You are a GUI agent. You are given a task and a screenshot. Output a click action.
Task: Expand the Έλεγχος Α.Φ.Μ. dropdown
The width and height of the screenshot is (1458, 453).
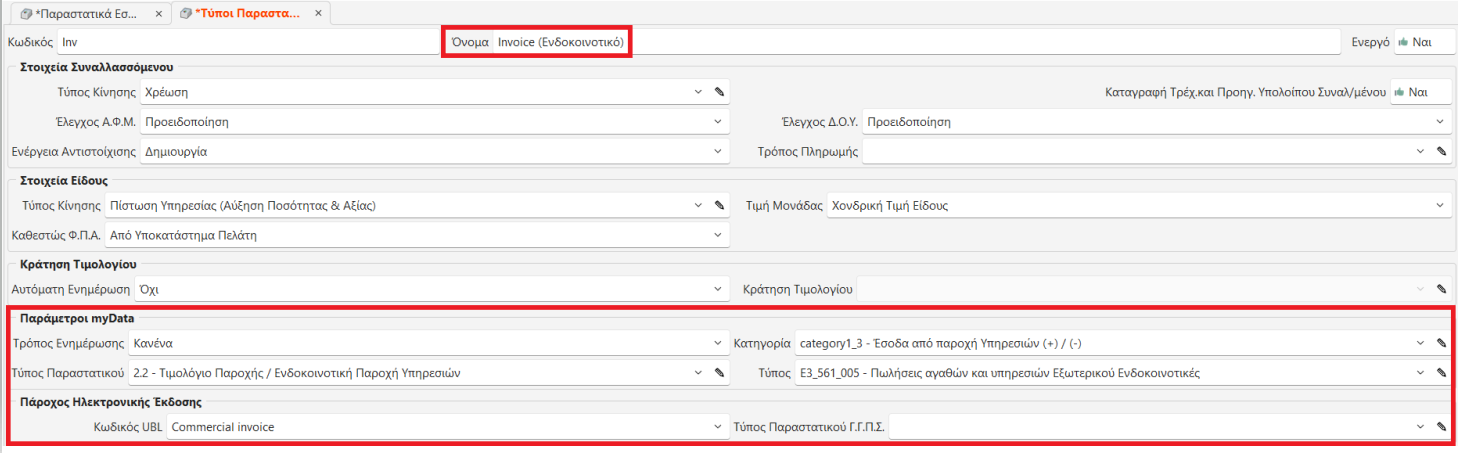point(718,122)
